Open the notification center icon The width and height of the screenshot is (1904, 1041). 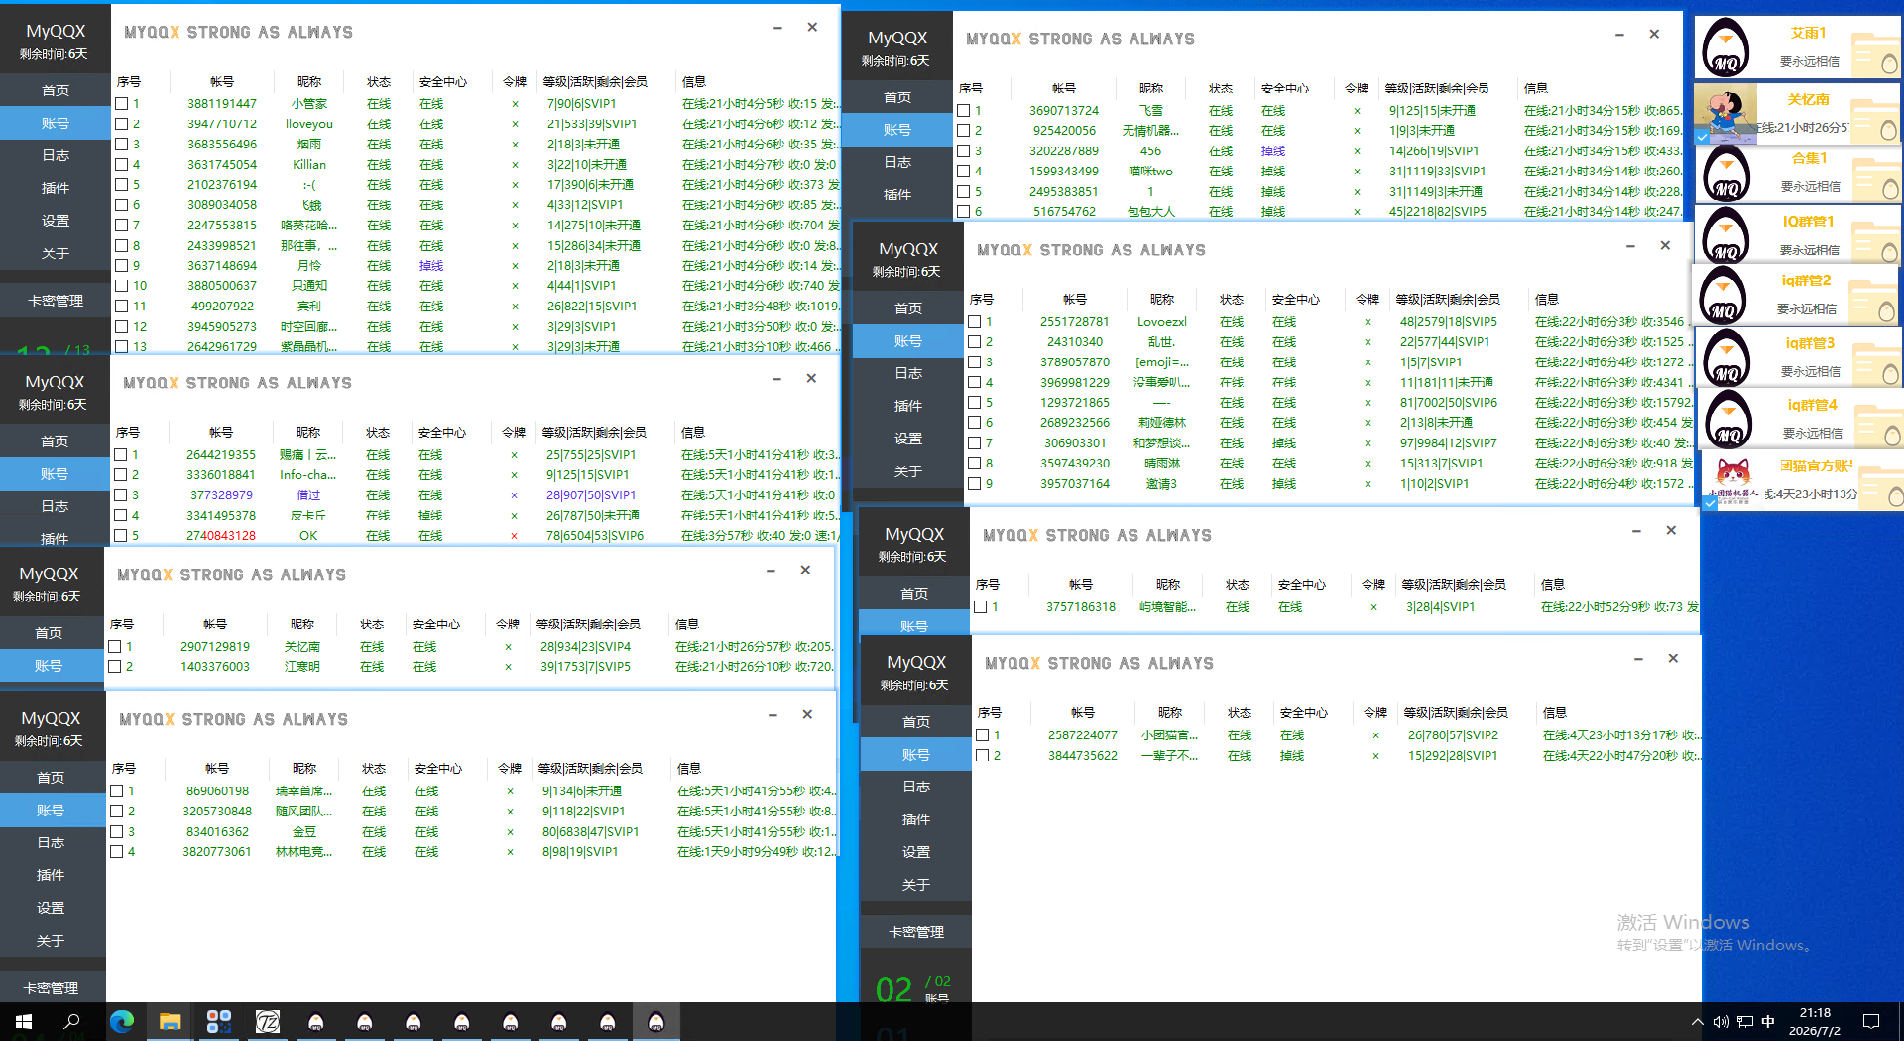pyautogui.click(x=1871, y=1022)
